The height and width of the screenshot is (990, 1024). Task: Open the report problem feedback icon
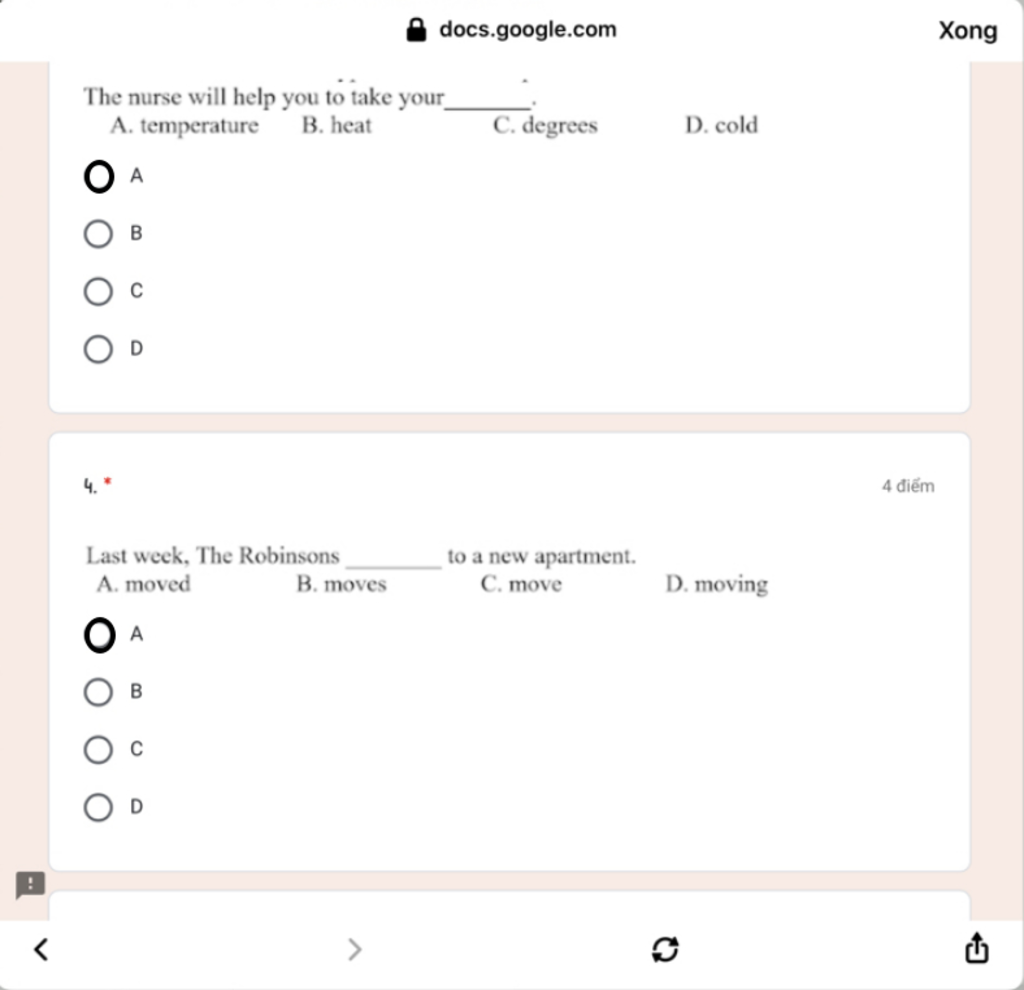pos(30,886)
